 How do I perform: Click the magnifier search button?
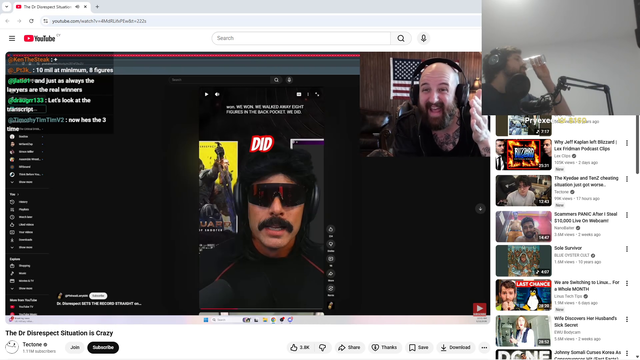pos(401,38)
